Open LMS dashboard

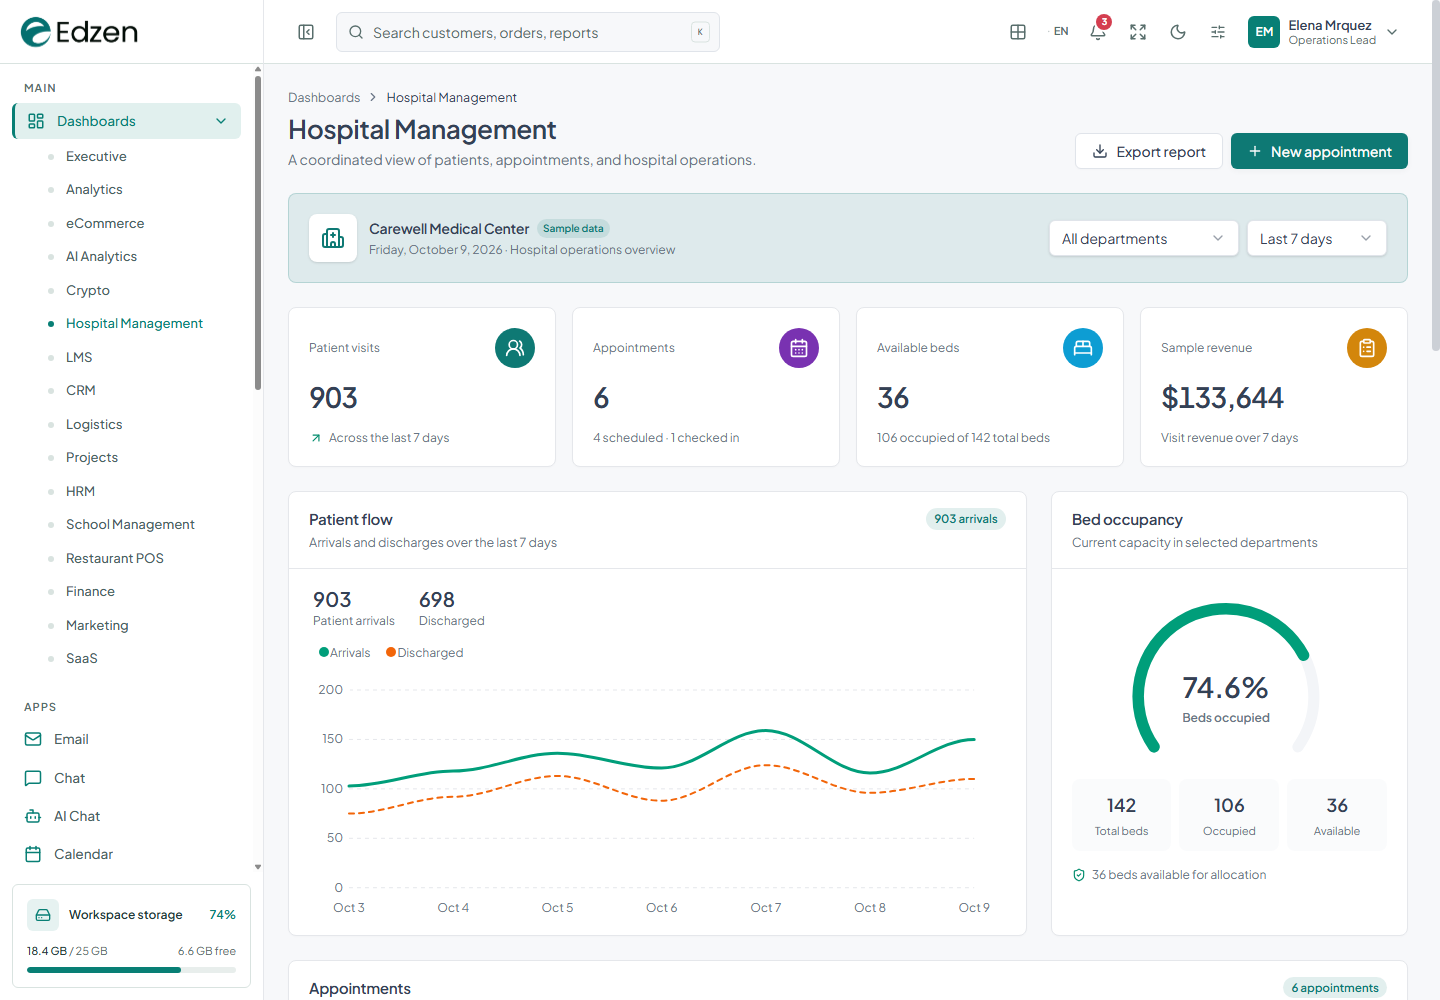(79, 357)
